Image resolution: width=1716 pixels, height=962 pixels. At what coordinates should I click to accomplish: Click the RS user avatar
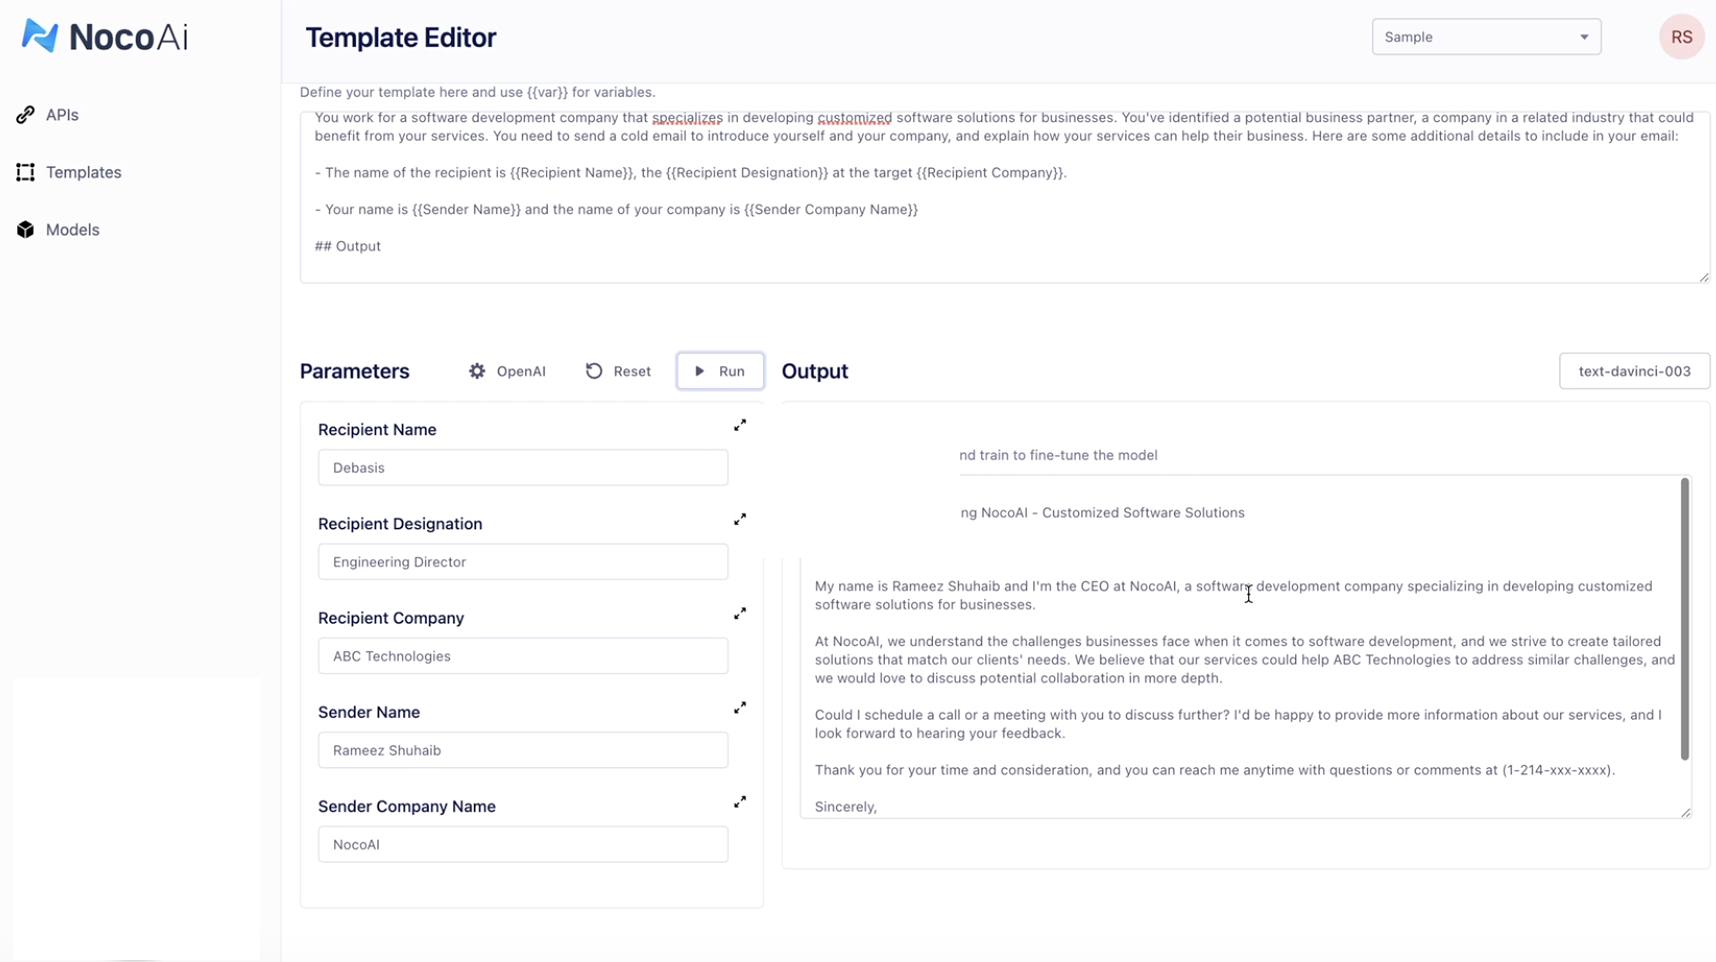1681,37
